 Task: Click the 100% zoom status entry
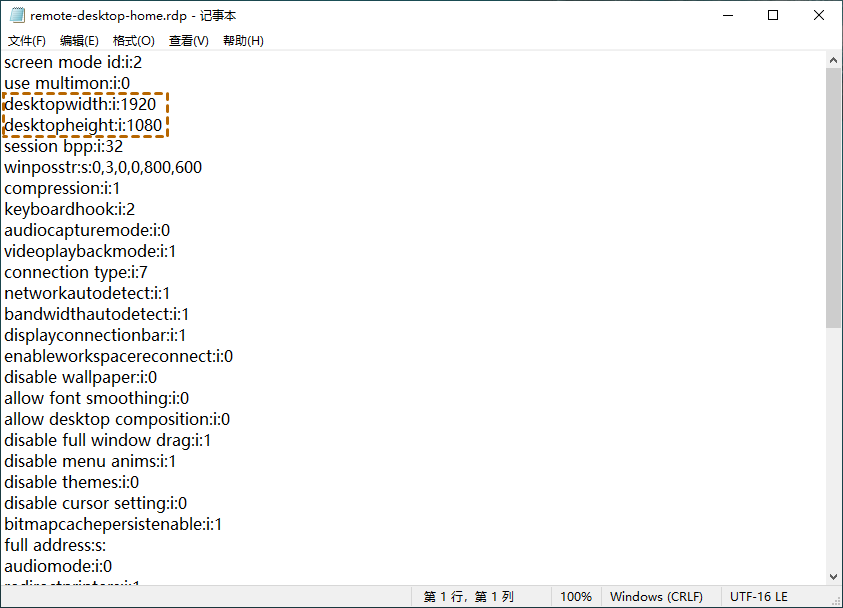(576, 597)
